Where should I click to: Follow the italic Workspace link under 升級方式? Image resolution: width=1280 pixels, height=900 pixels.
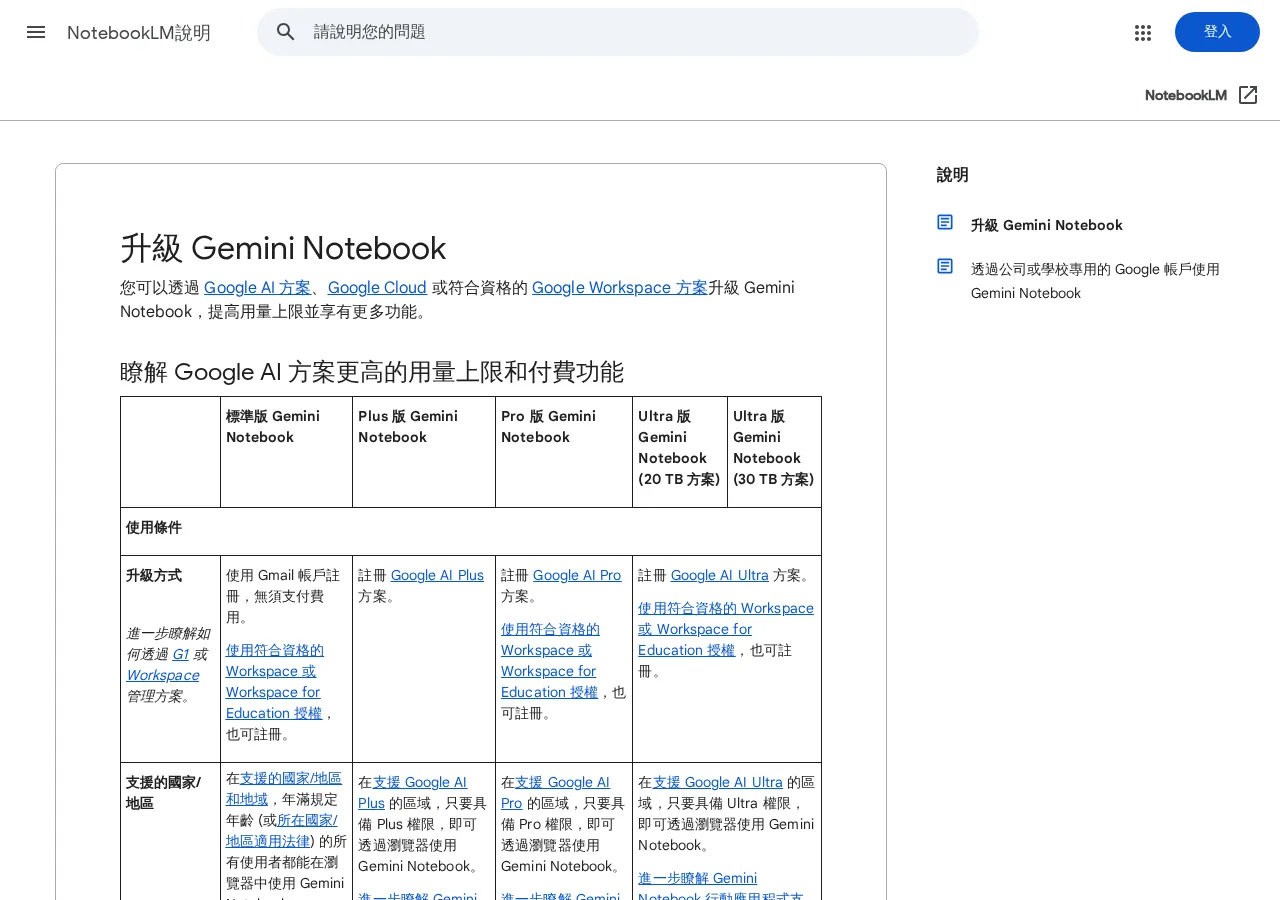[x=162, y=675]
